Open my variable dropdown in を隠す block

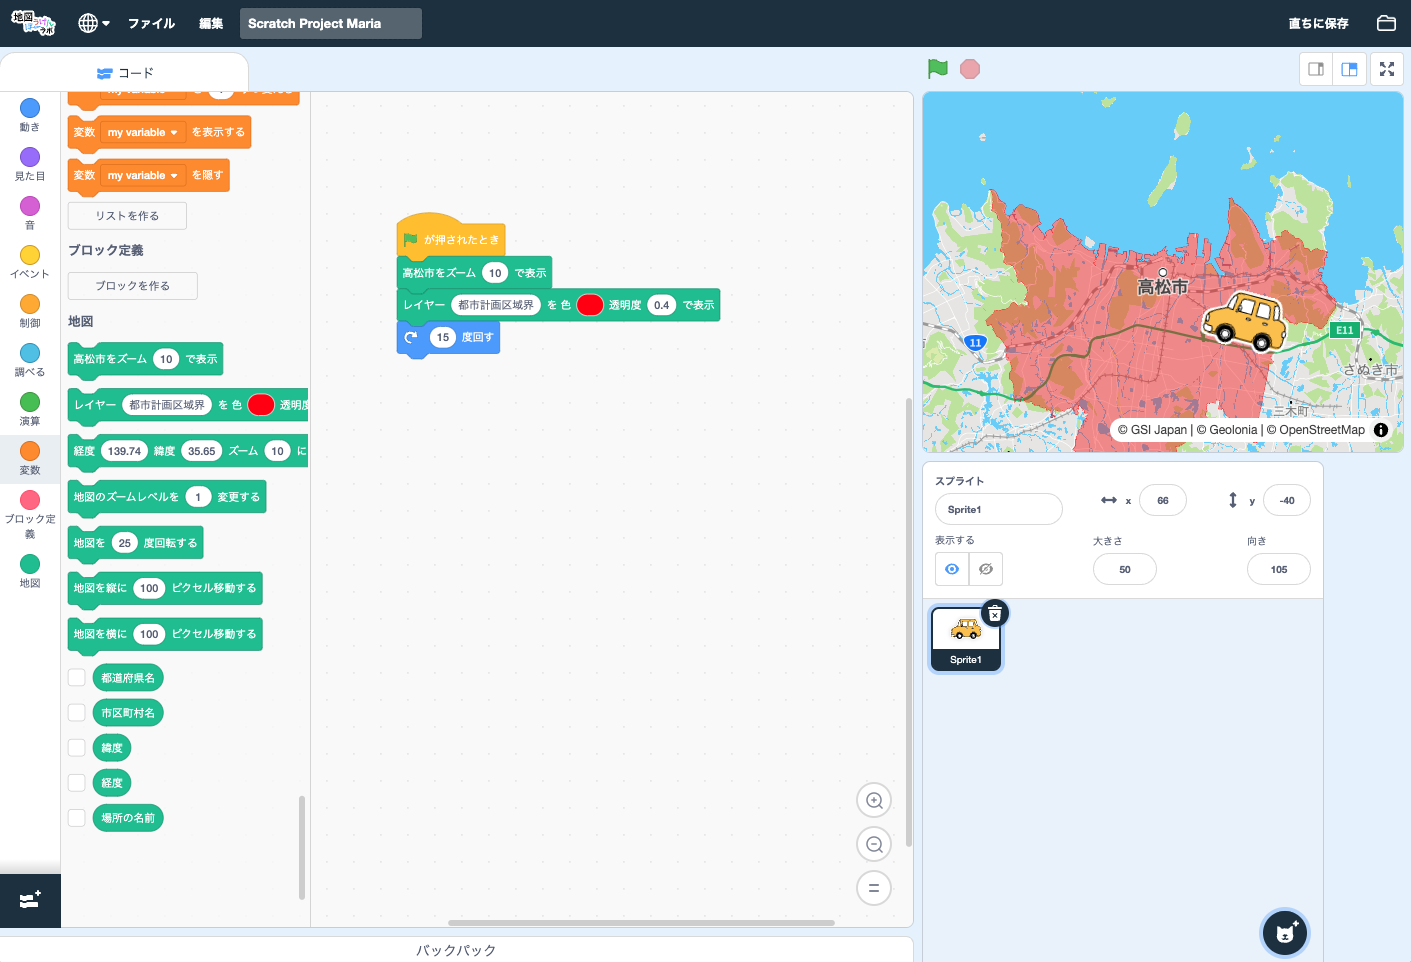coord(143,175)
